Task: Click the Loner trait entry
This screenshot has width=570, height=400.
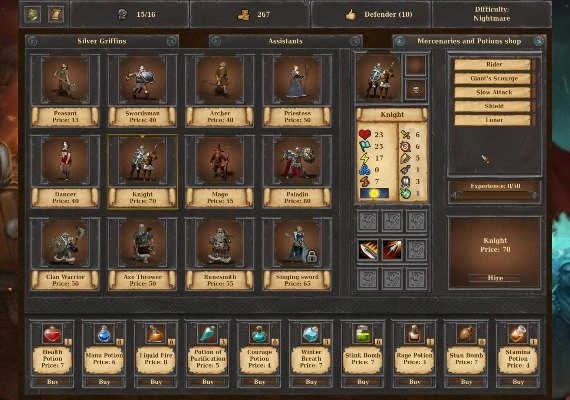Action: point(494,120)
